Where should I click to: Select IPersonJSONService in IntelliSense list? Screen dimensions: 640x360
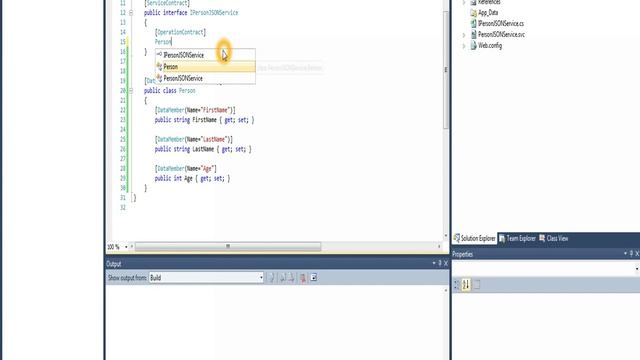(x=205, y=55)
